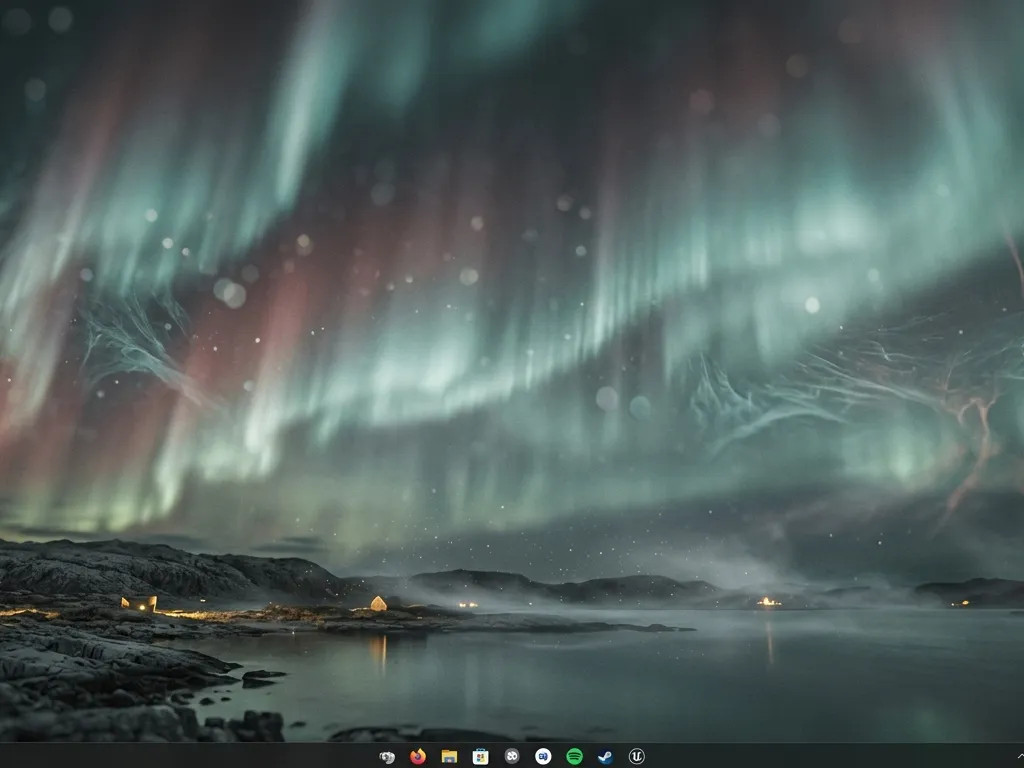This screenshot has height=768, width=1024.
Task: Open OBS Studio from the taskbar
Action: point(512,757)
